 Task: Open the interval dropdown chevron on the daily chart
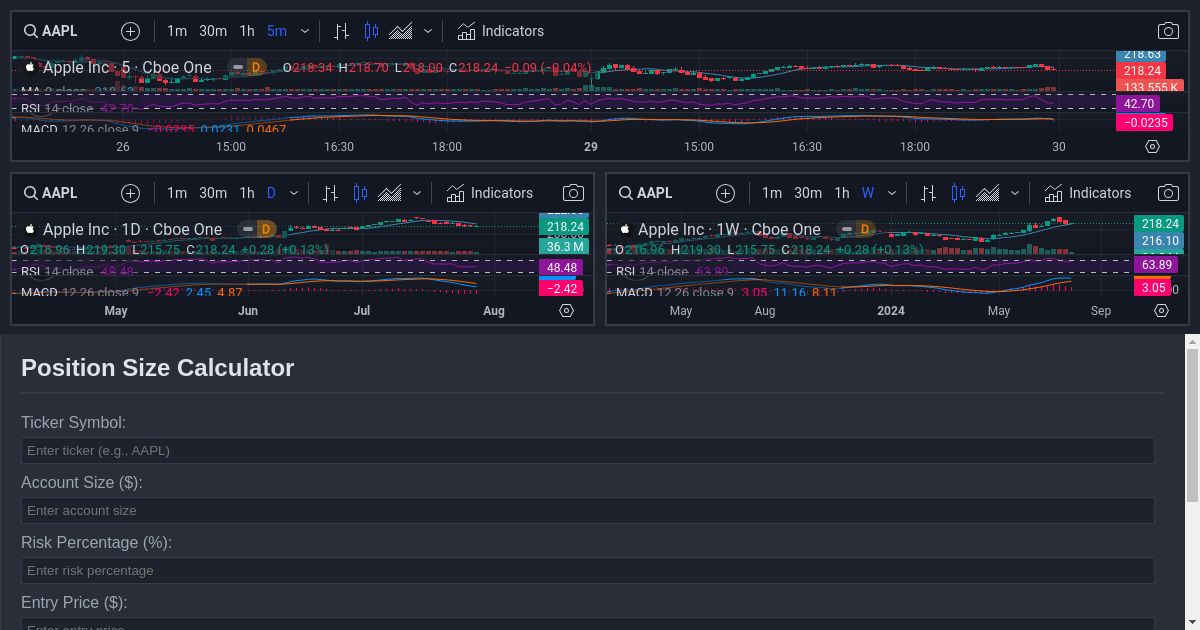point(293,193)
